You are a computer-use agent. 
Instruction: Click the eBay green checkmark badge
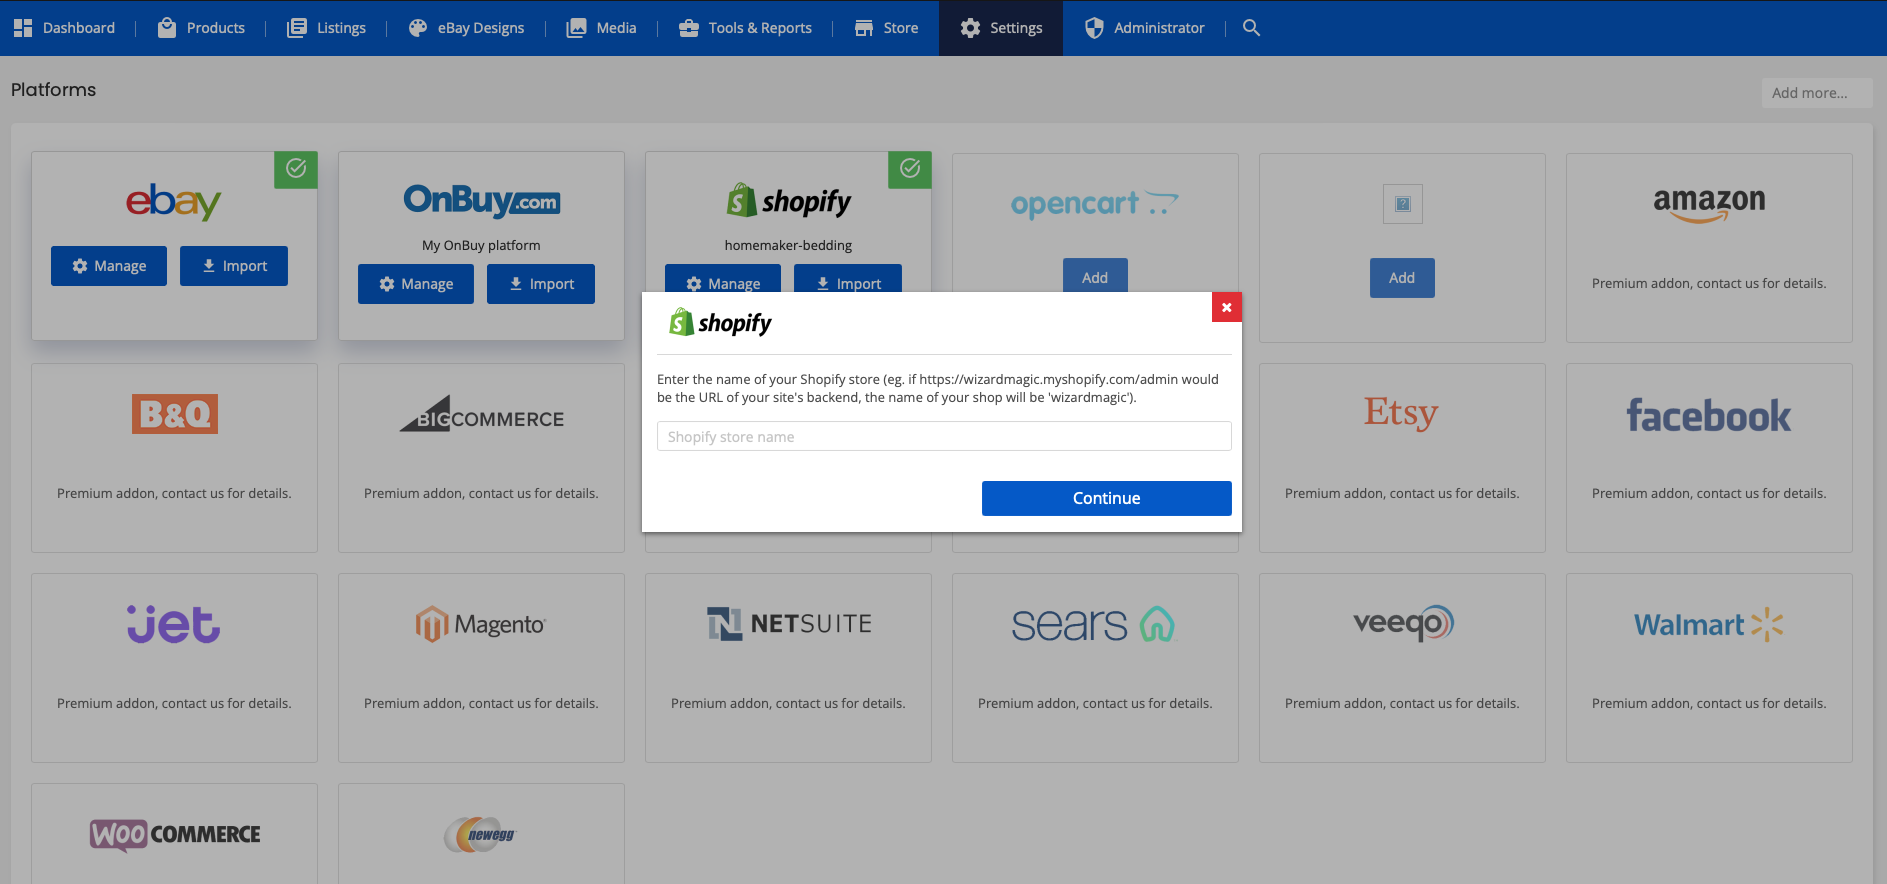point(296,169)
